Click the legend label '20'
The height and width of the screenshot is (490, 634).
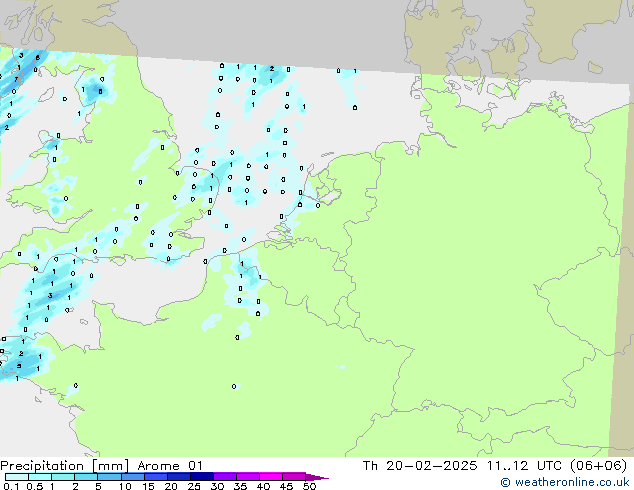click(x=171, y=486)
